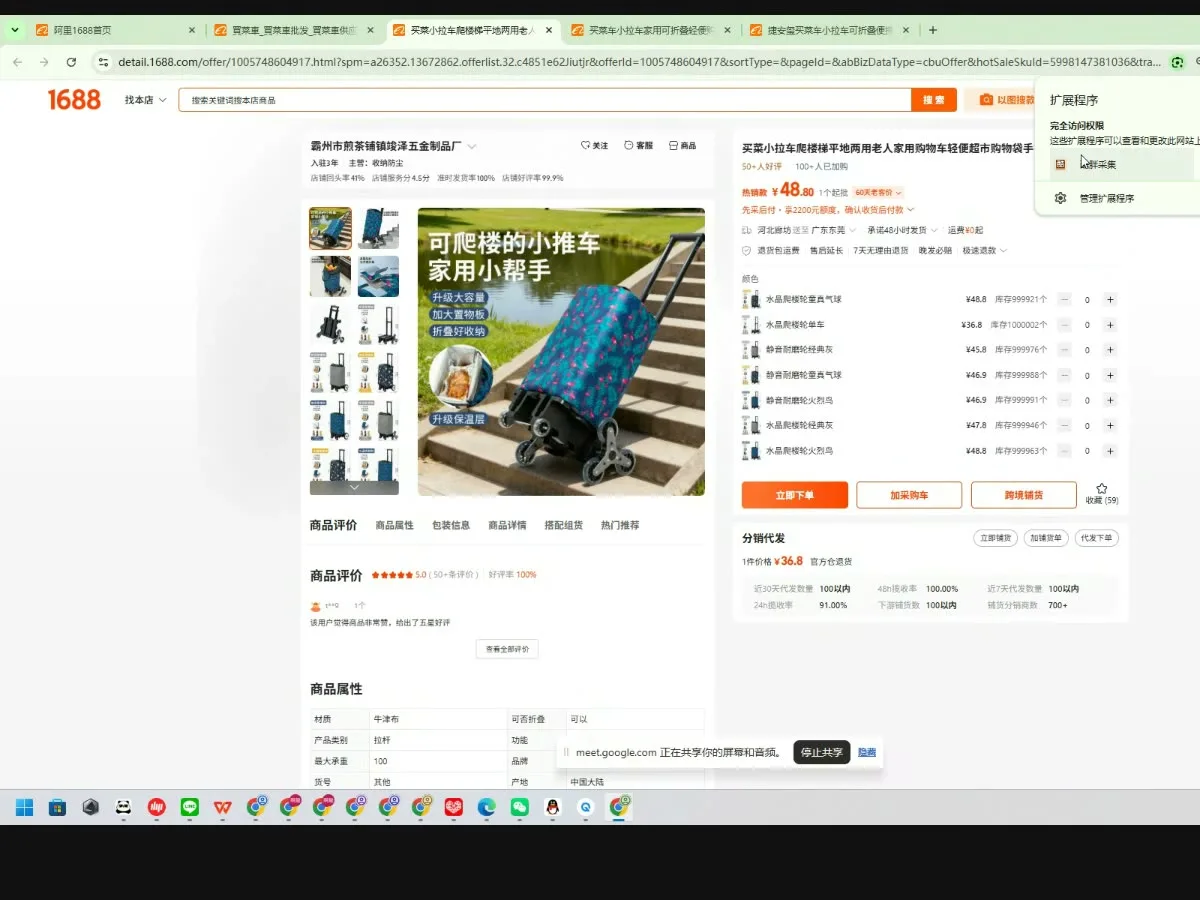This screenshot has width=1200, height=900.
Task: Reload the page
Action: 71,62
